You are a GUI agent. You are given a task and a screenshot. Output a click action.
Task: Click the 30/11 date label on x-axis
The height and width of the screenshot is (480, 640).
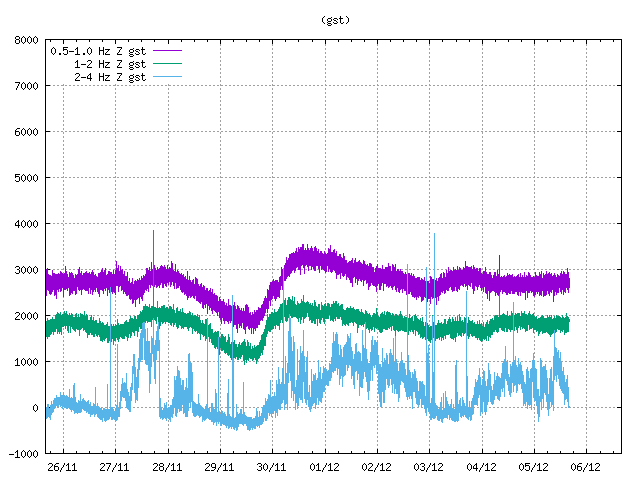(272, 467)
